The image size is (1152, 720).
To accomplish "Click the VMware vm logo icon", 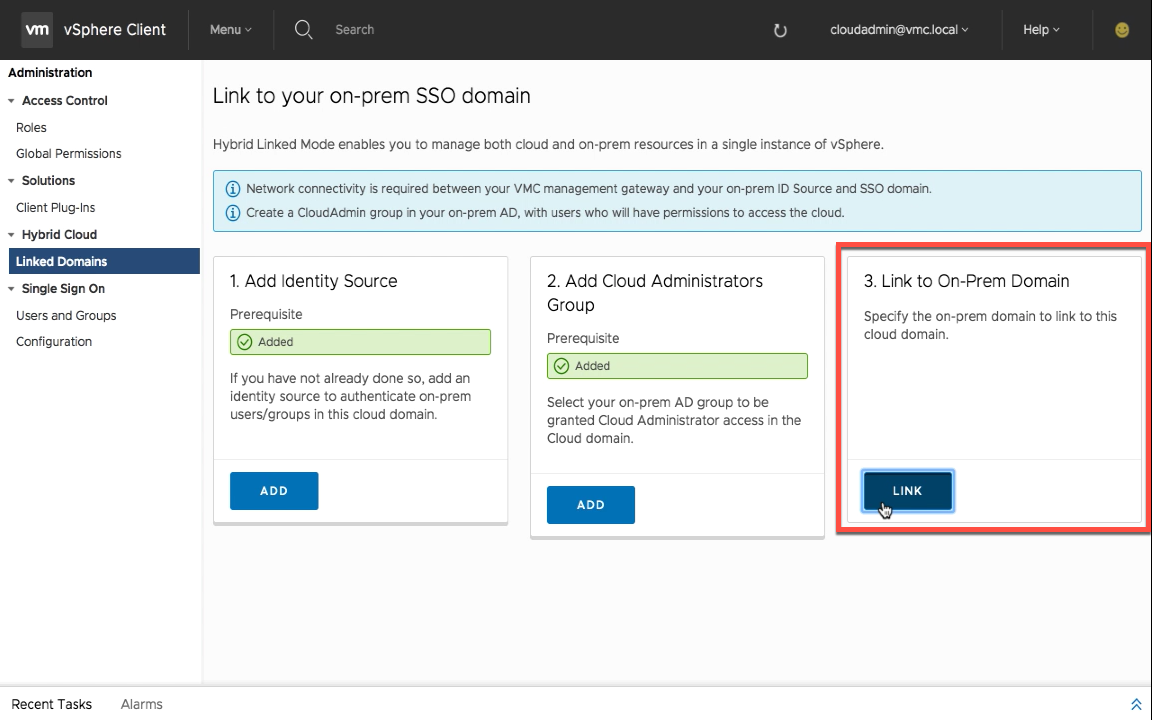I will click(x=37, y=30).
